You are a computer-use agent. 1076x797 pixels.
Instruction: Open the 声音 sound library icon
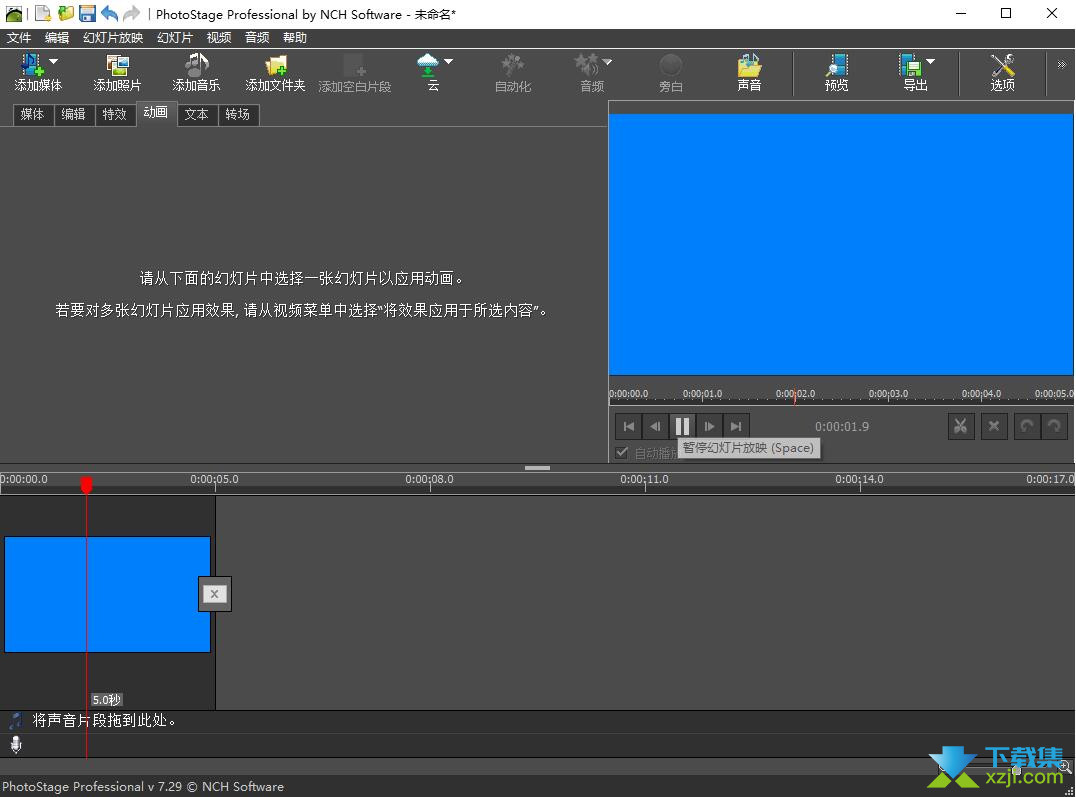tap(749, 72)
